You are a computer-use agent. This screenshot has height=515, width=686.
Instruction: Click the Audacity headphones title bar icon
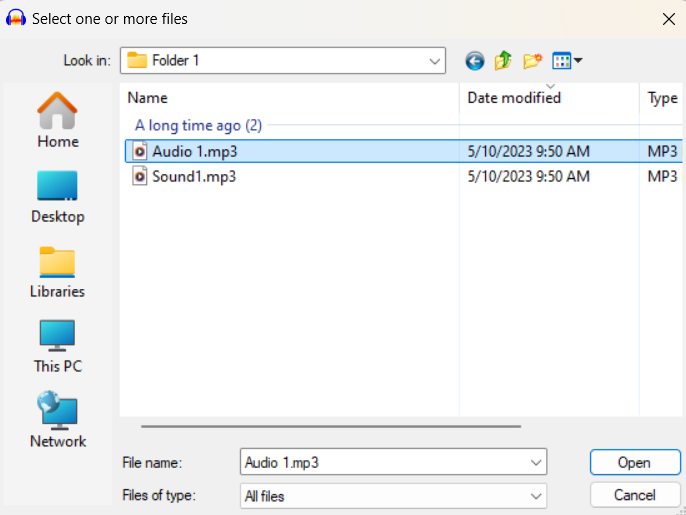16,18
